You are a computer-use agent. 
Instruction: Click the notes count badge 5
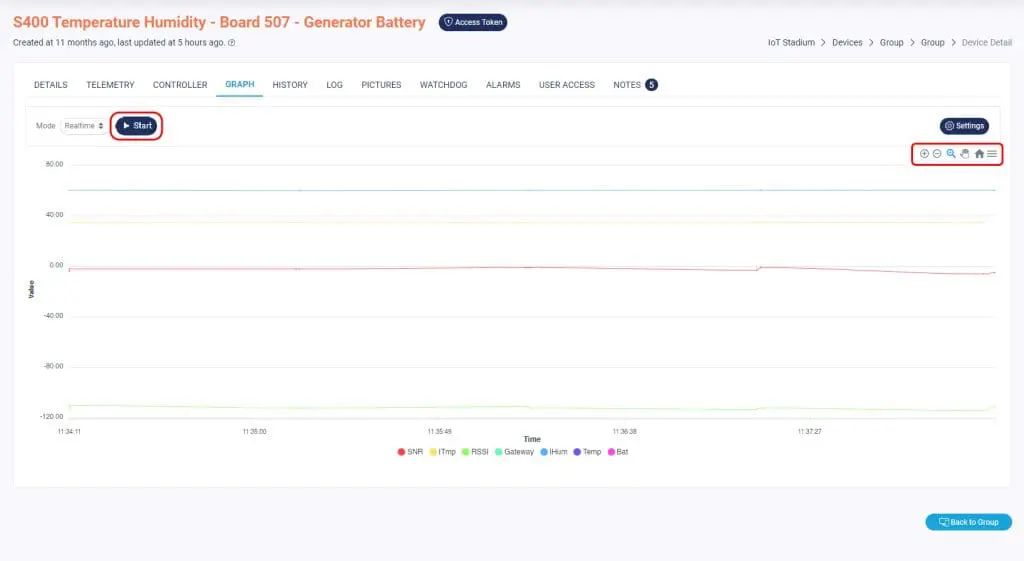pyautogui.click(x=651, y=85)
